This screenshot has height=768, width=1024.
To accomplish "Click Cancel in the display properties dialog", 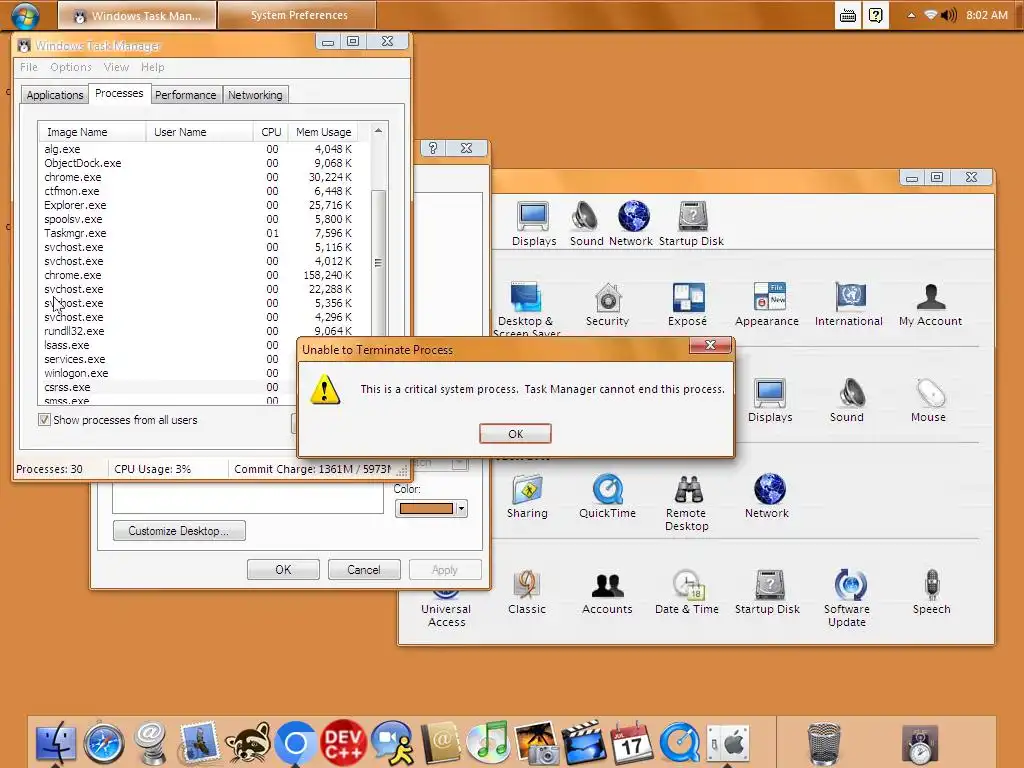I will tap(364, 569).
